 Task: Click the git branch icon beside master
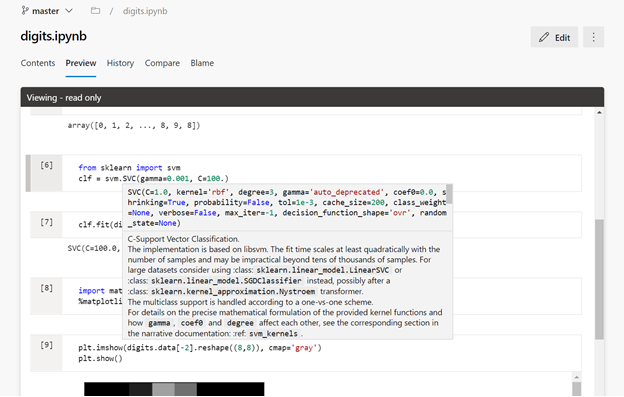pyautogui.click(x=25, y=11)
